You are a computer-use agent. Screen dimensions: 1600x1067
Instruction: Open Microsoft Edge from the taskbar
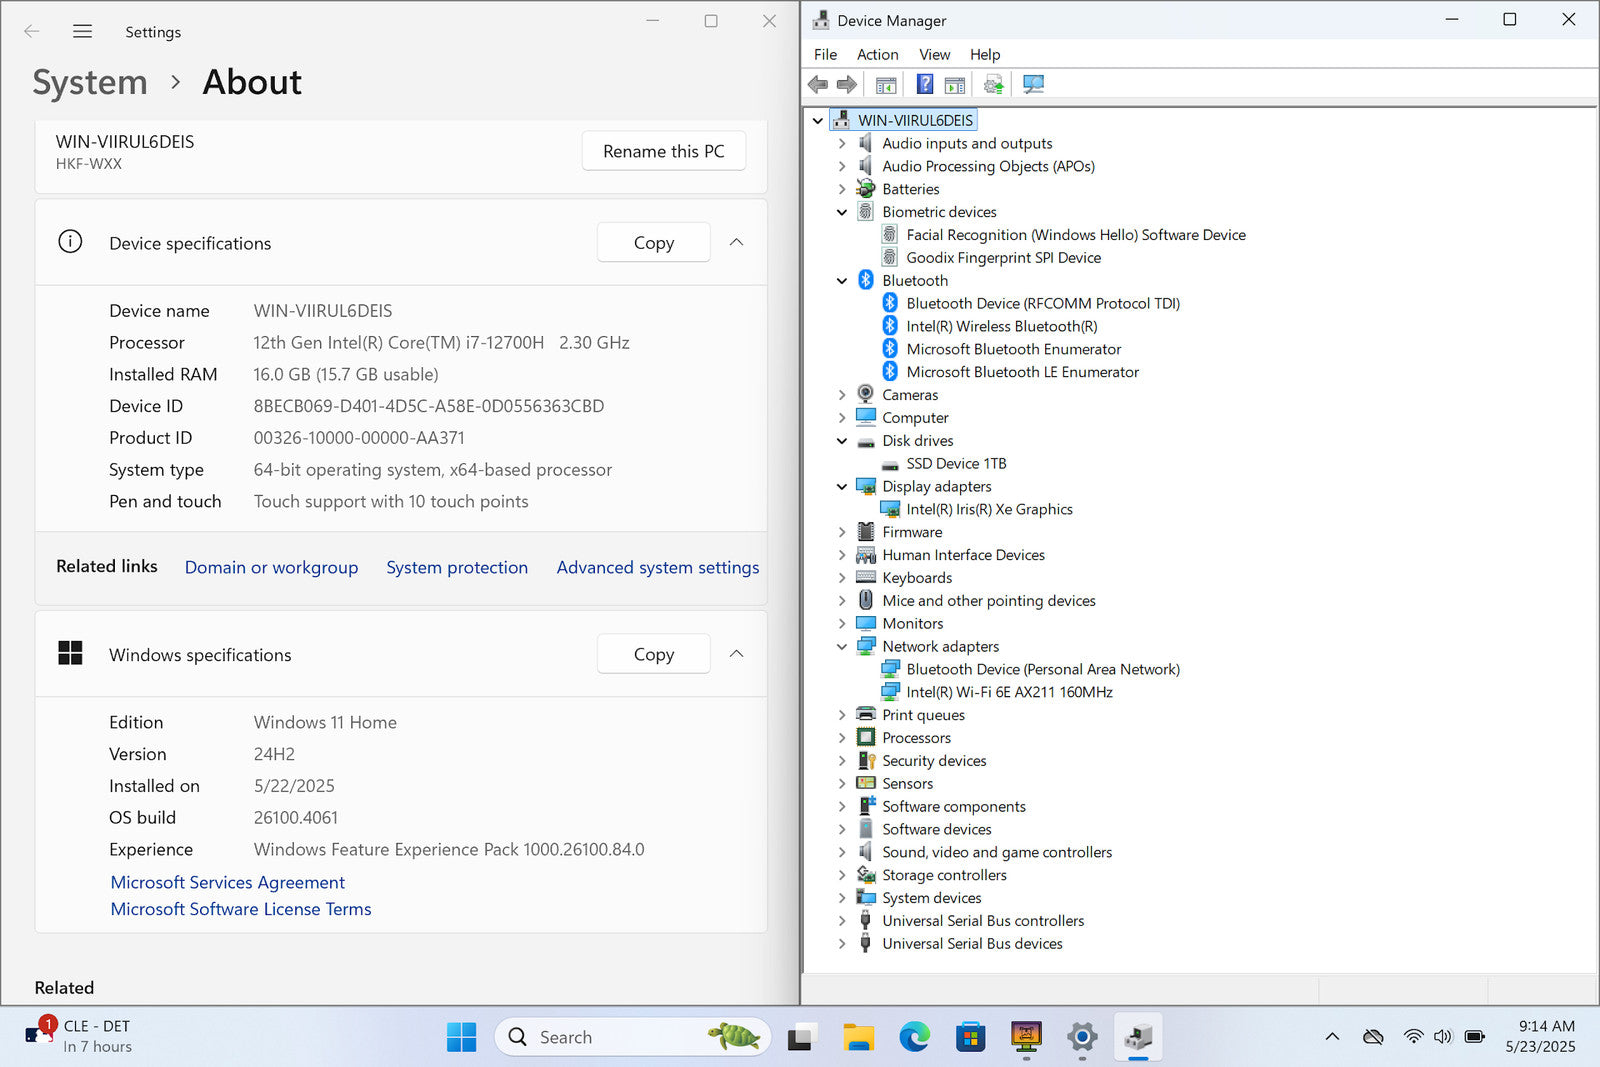(914, 1037)
